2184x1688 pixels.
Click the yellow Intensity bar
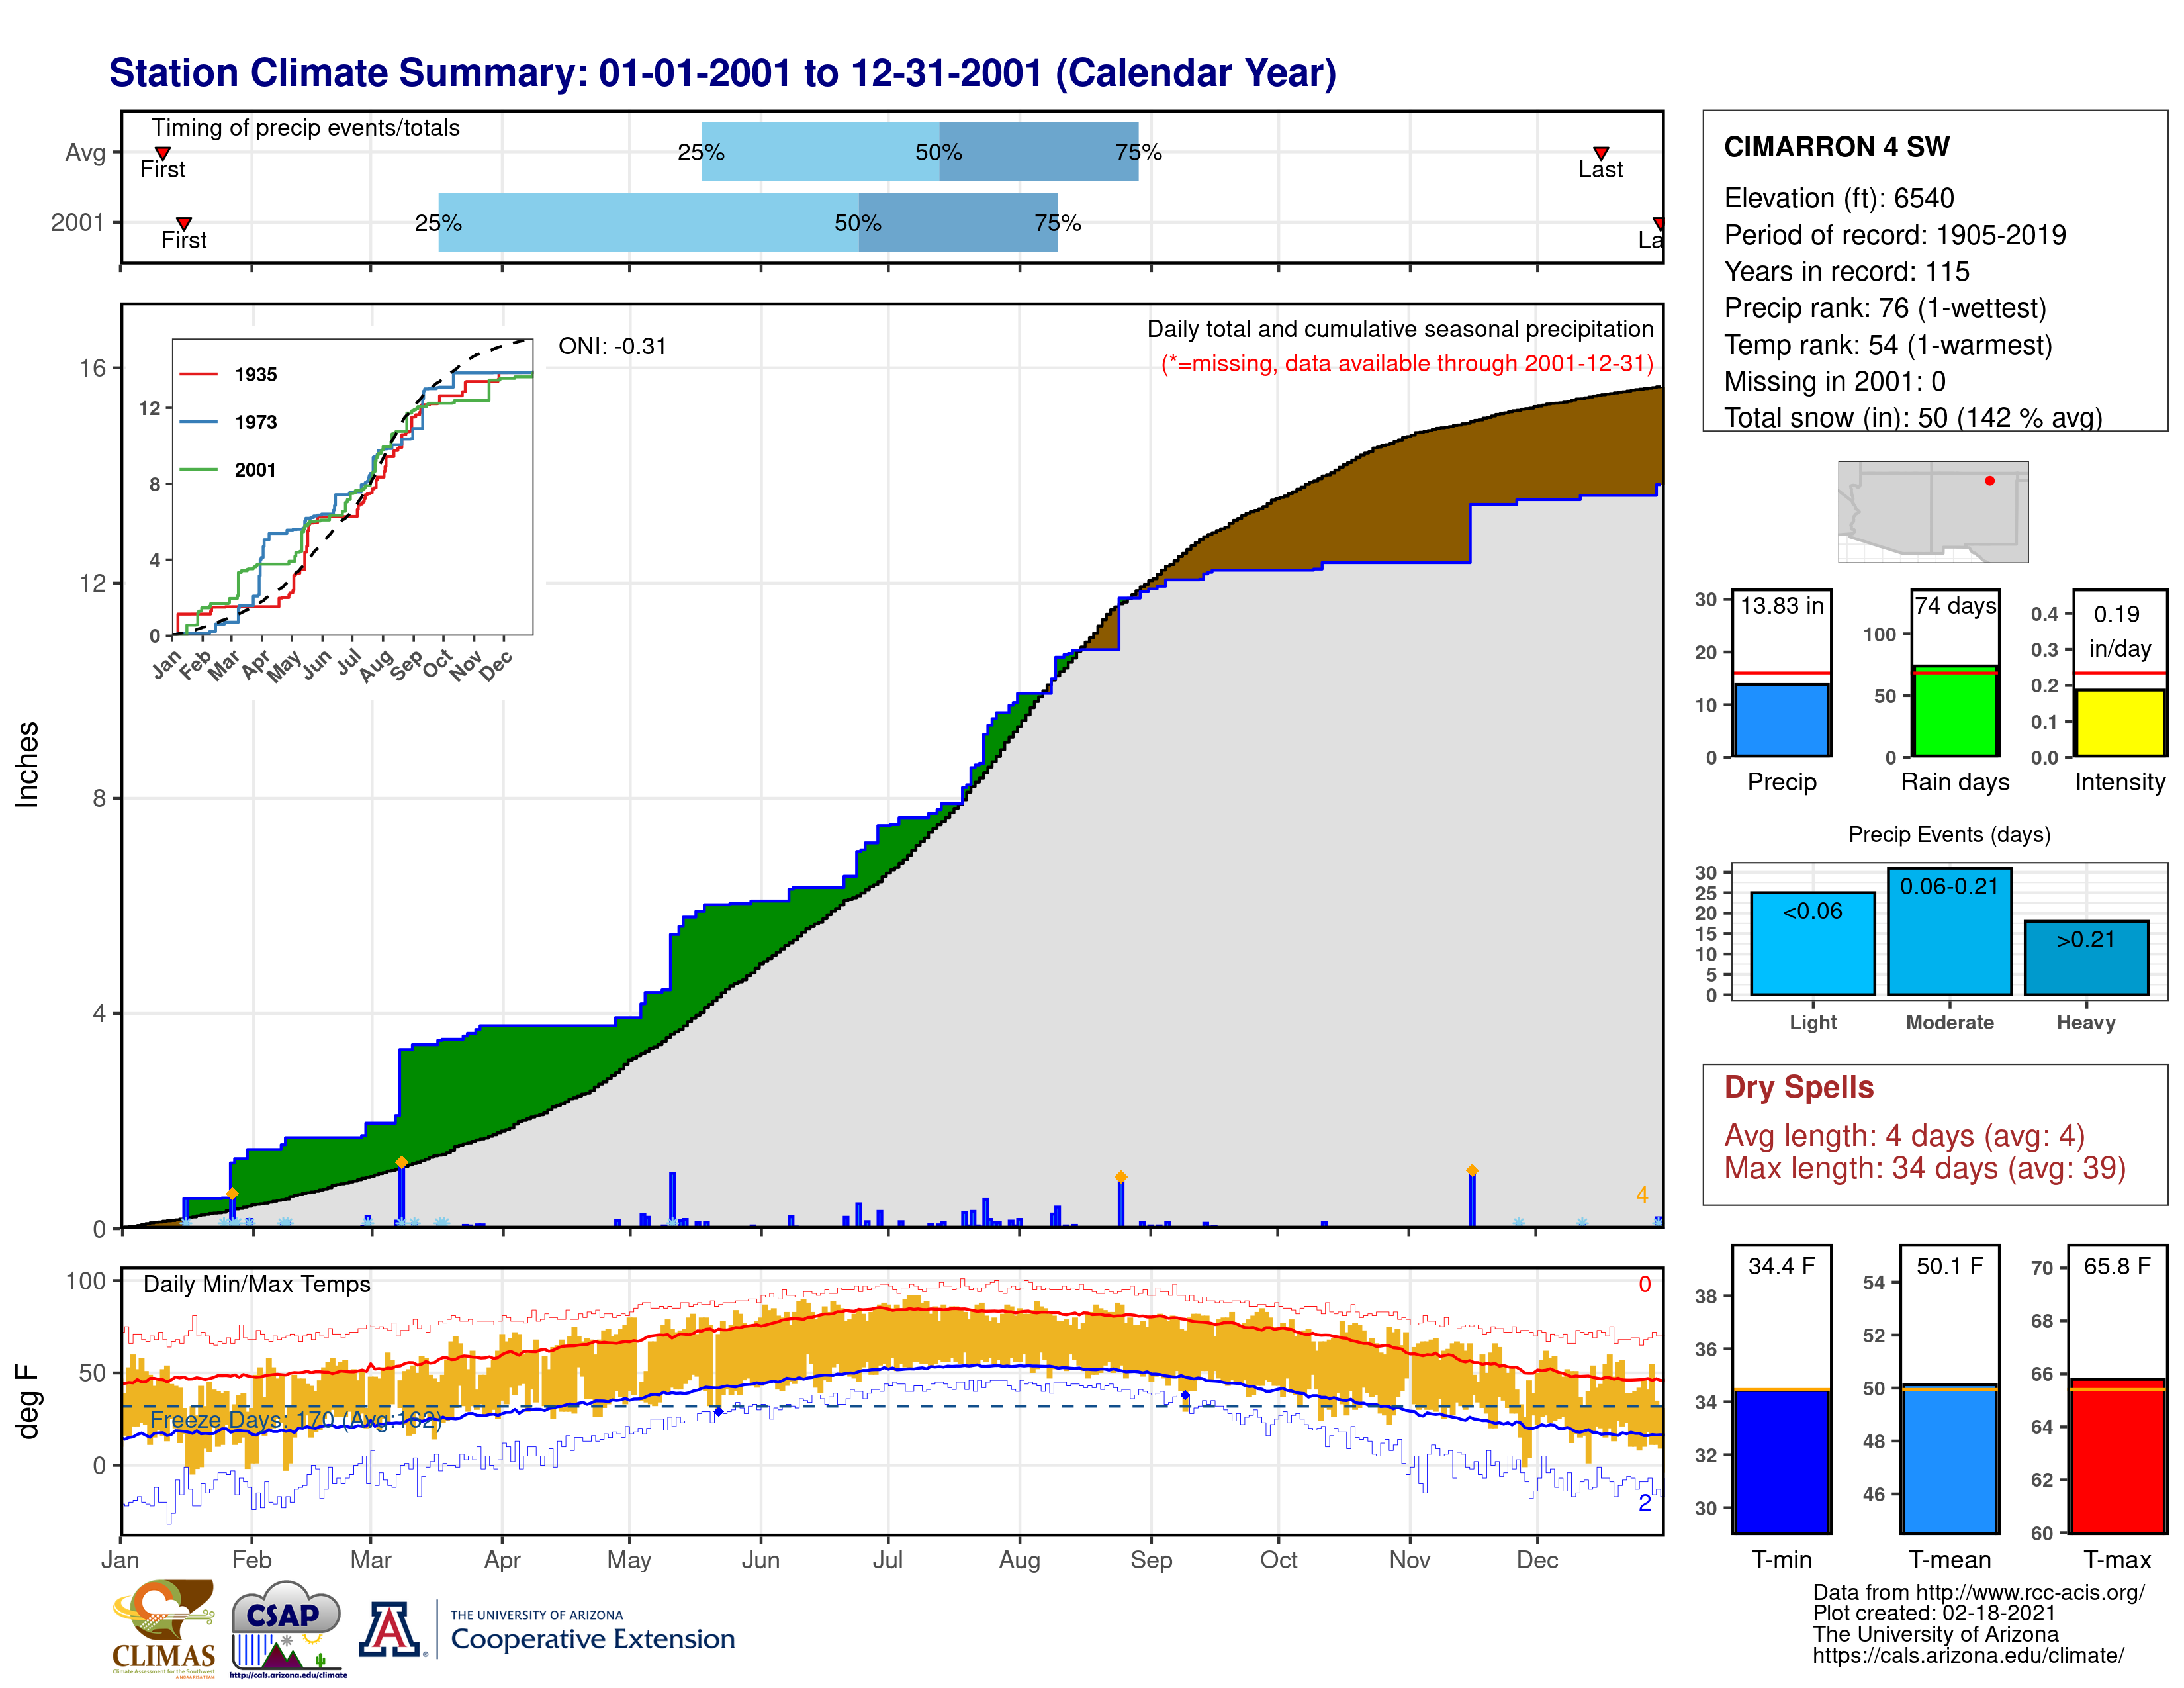point(2119,722)
